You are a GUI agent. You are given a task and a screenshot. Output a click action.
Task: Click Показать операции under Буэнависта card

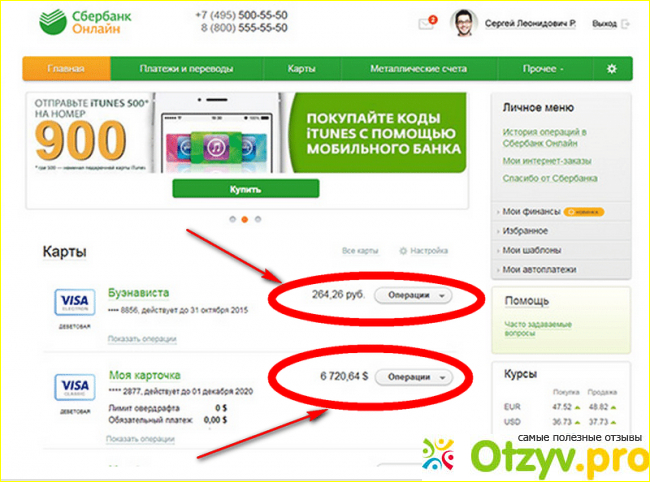click(x=142, y=339)
